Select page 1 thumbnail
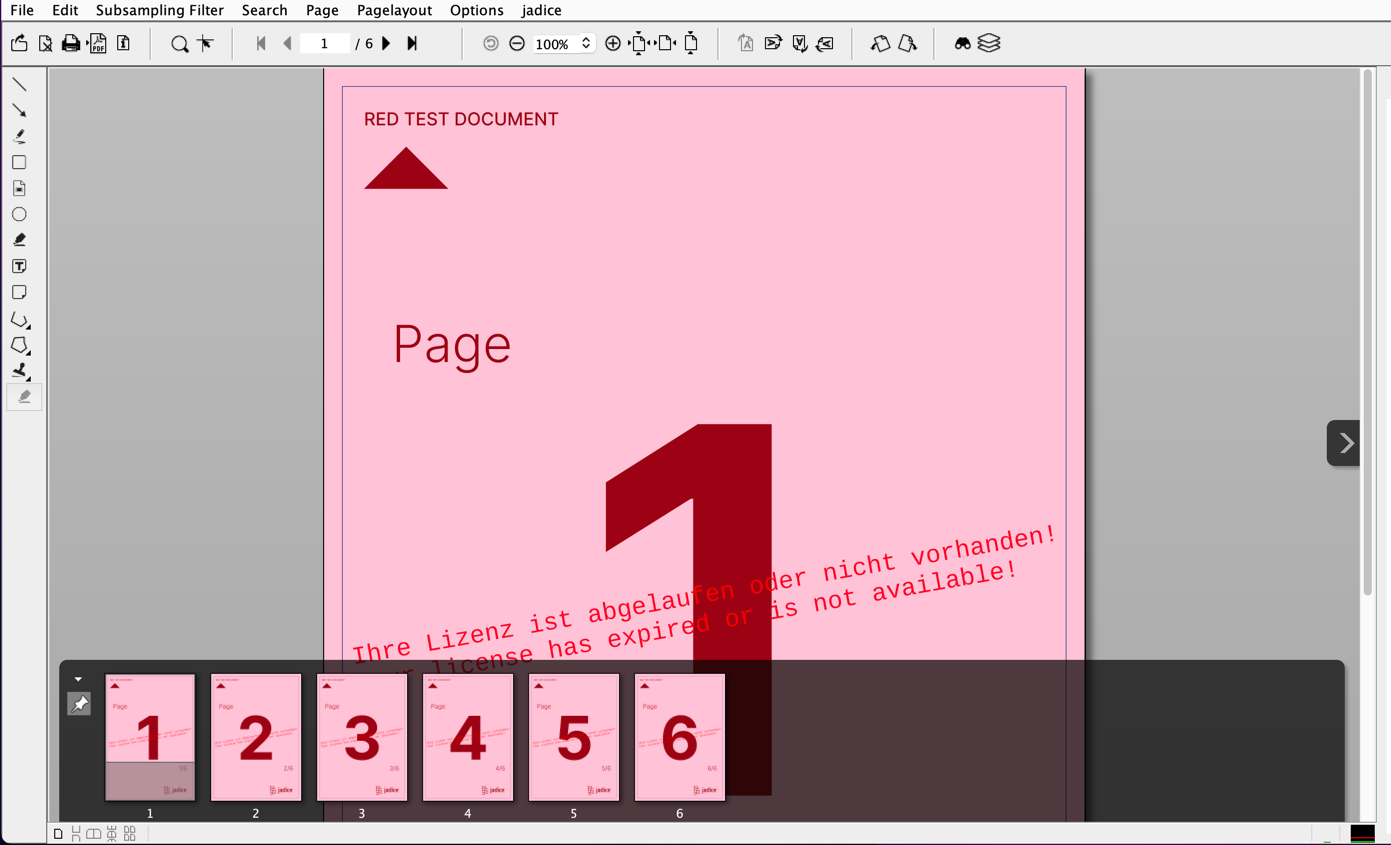The image size is (1391, 845). (150, 737)
